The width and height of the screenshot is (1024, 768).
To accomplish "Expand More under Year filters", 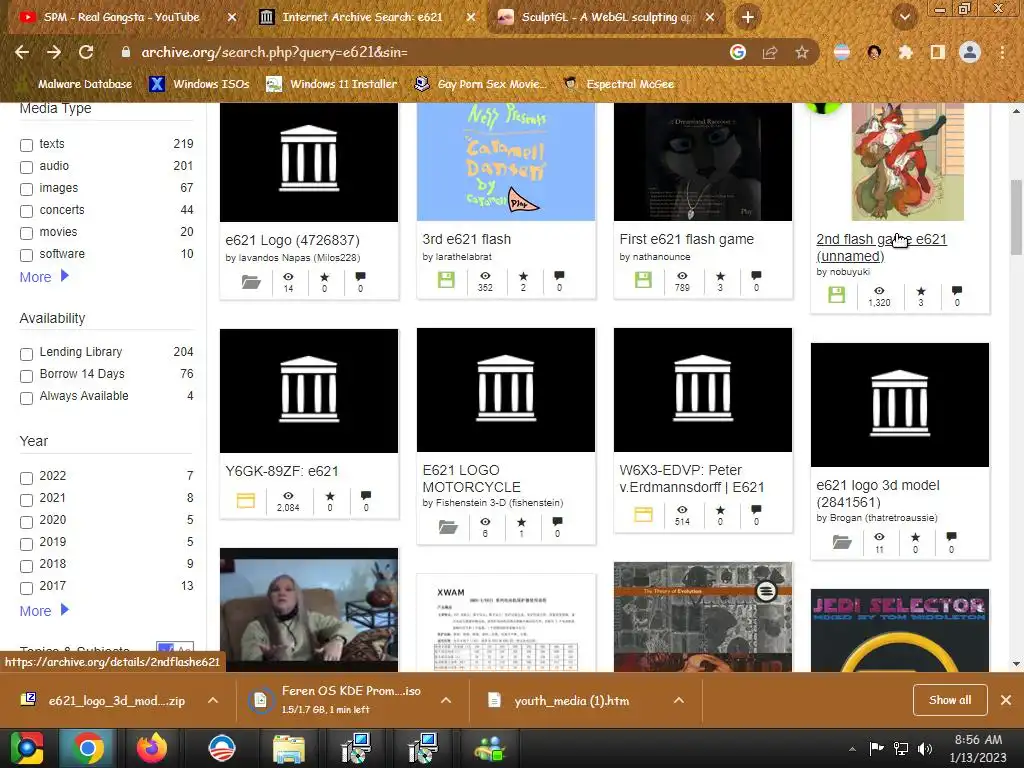I will coord(44,611).
